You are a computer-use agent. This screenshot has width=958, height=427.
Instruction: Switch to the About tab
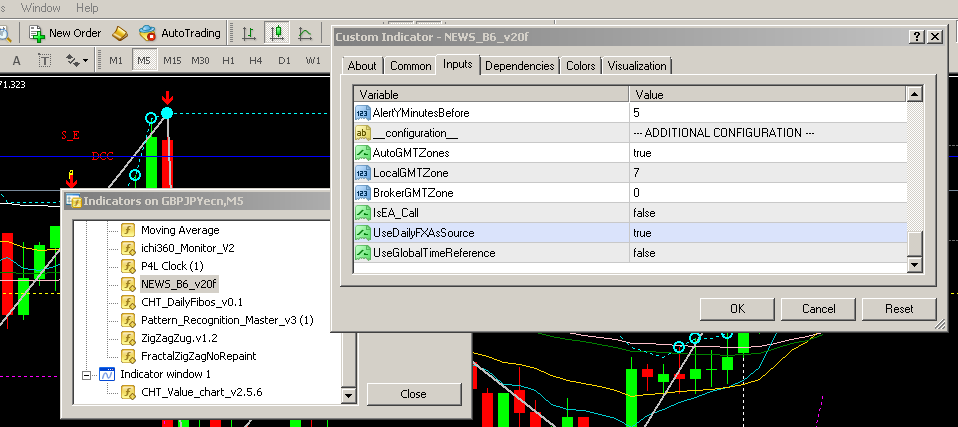[362, 66]
